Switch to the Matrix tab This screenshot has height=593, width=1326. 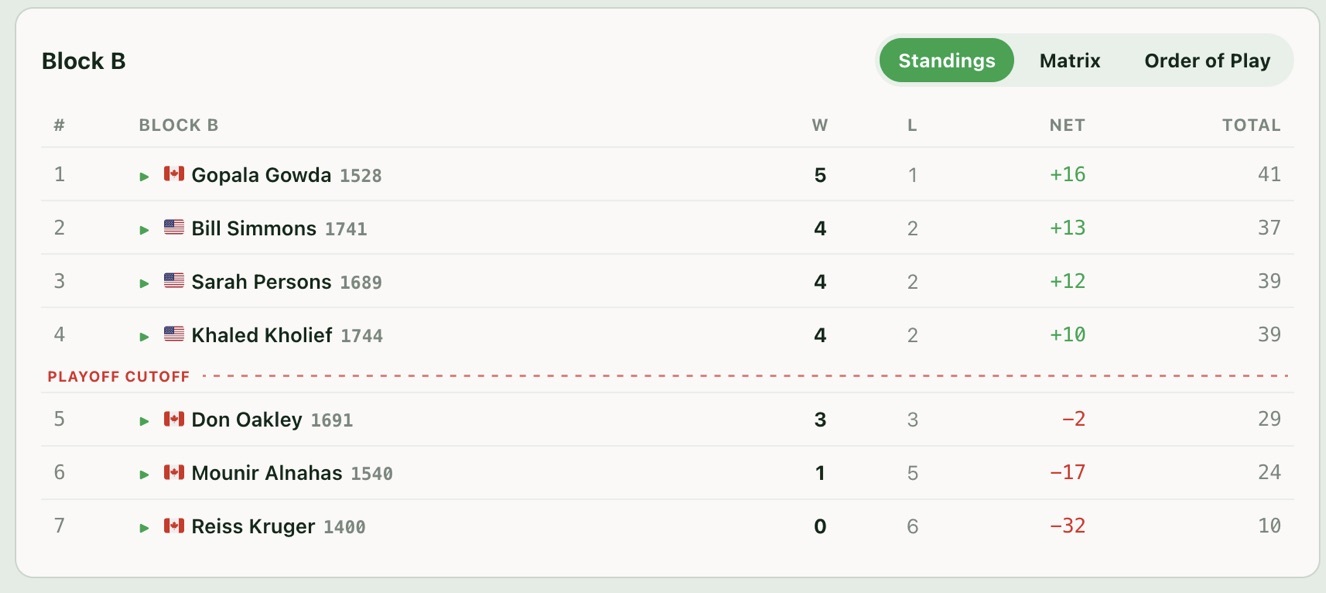[1070, 61]
